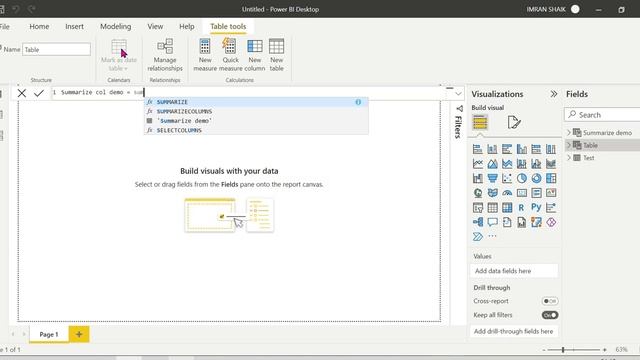This screenshot has height=360, width=640.
Task: Select the Treemap visual
Action: coord(551,178)
